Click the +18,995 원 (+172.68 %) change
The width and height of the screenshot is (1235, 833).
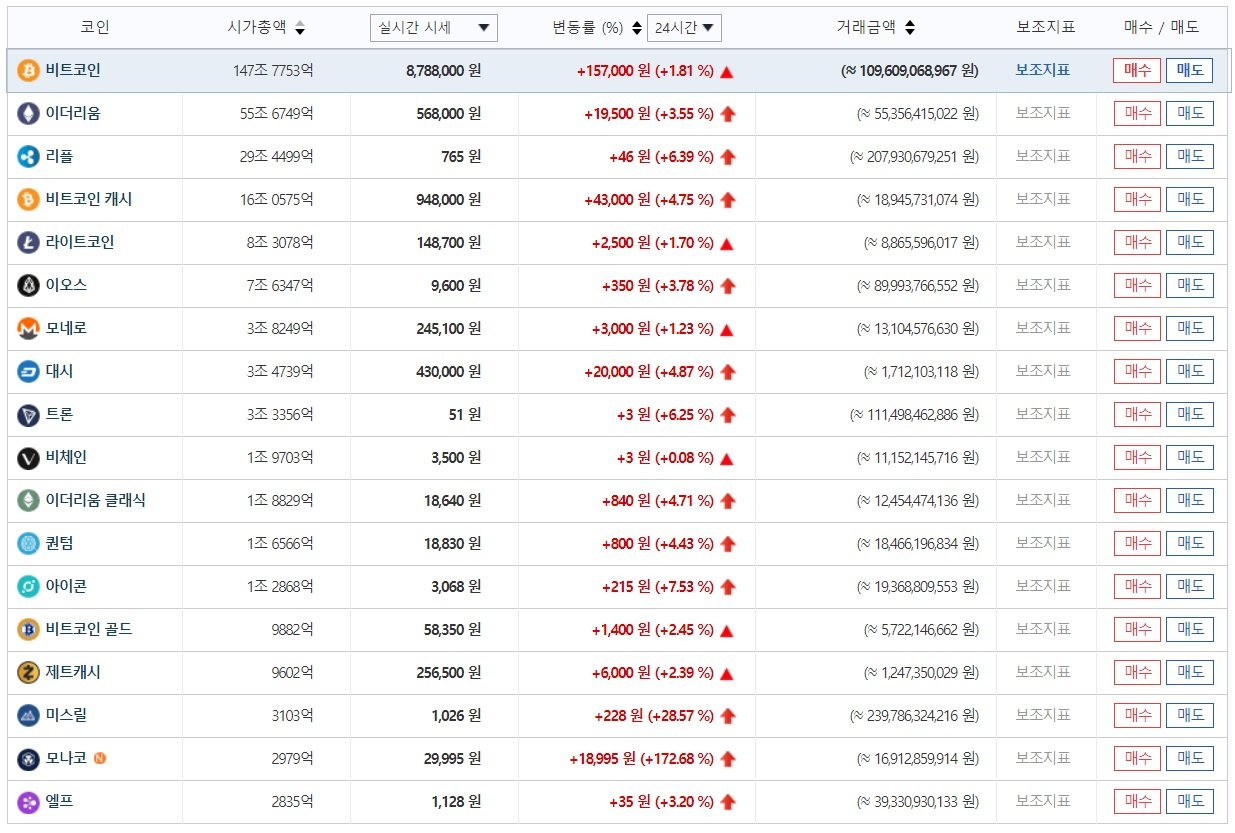click(641, 759)
